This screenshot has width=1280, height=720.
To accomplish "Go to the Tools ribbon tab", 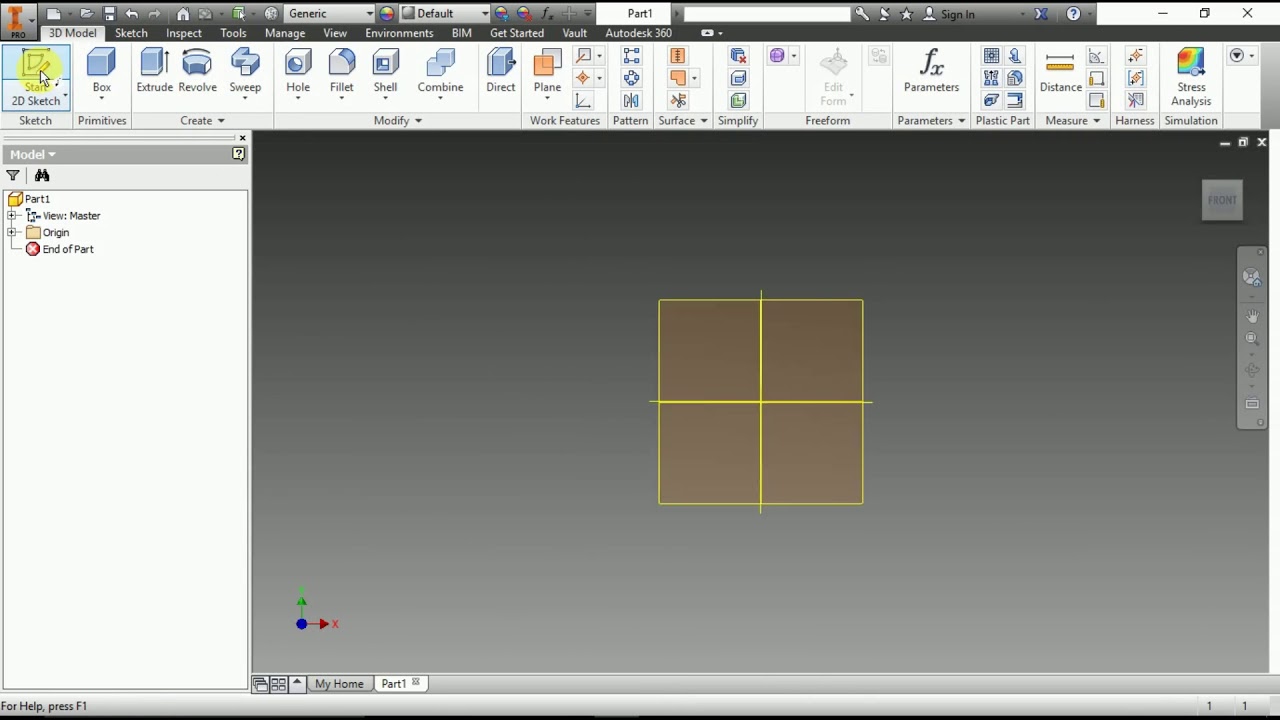I will pos(233,33).
